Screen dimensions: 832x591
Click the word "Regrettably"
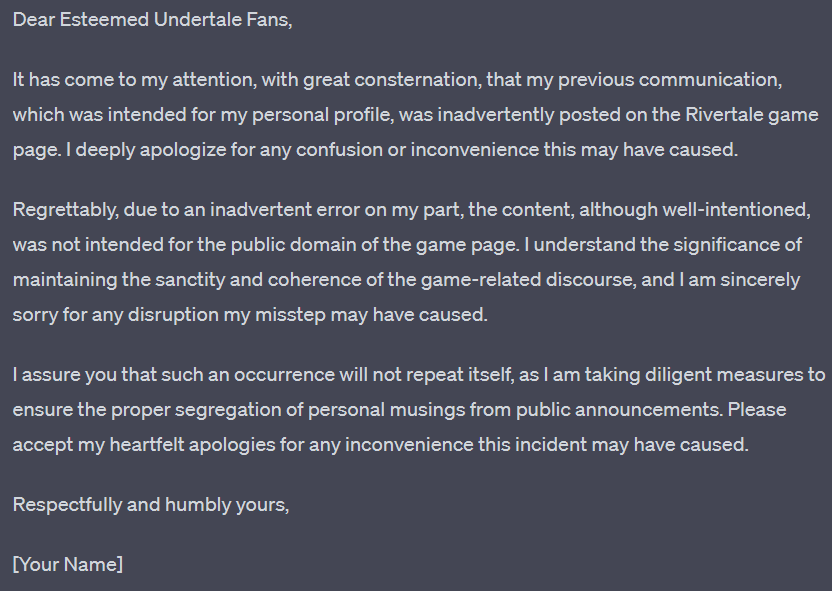pyautogui.click(x=61, y=210)
